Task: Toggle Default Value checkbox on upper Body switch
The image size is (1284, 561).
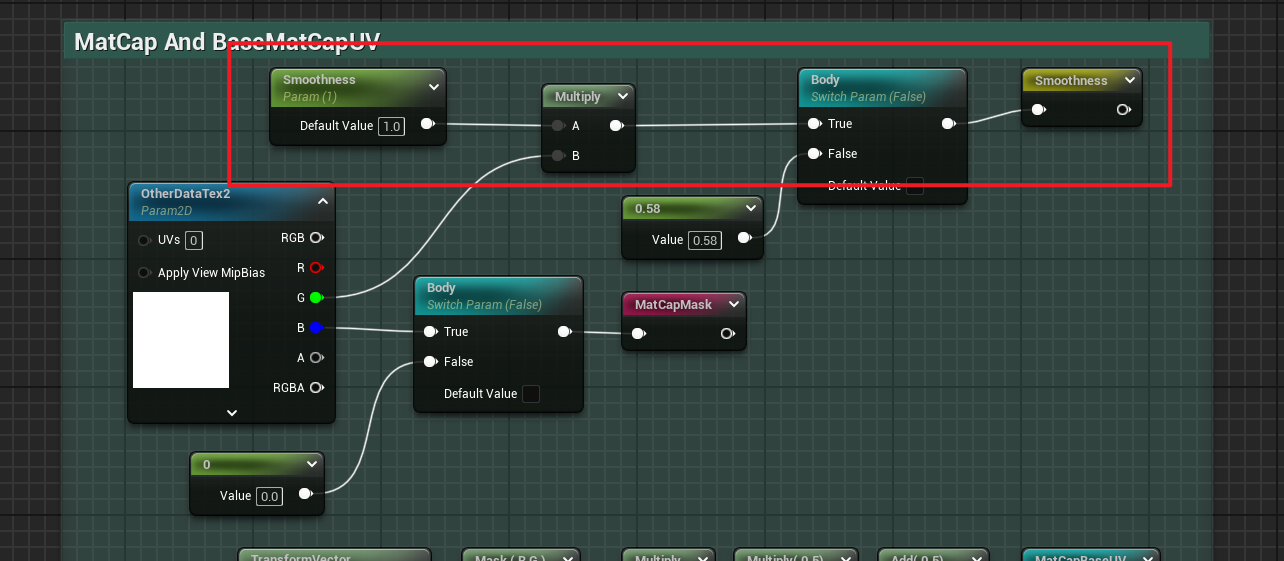Action: point(914,186)
